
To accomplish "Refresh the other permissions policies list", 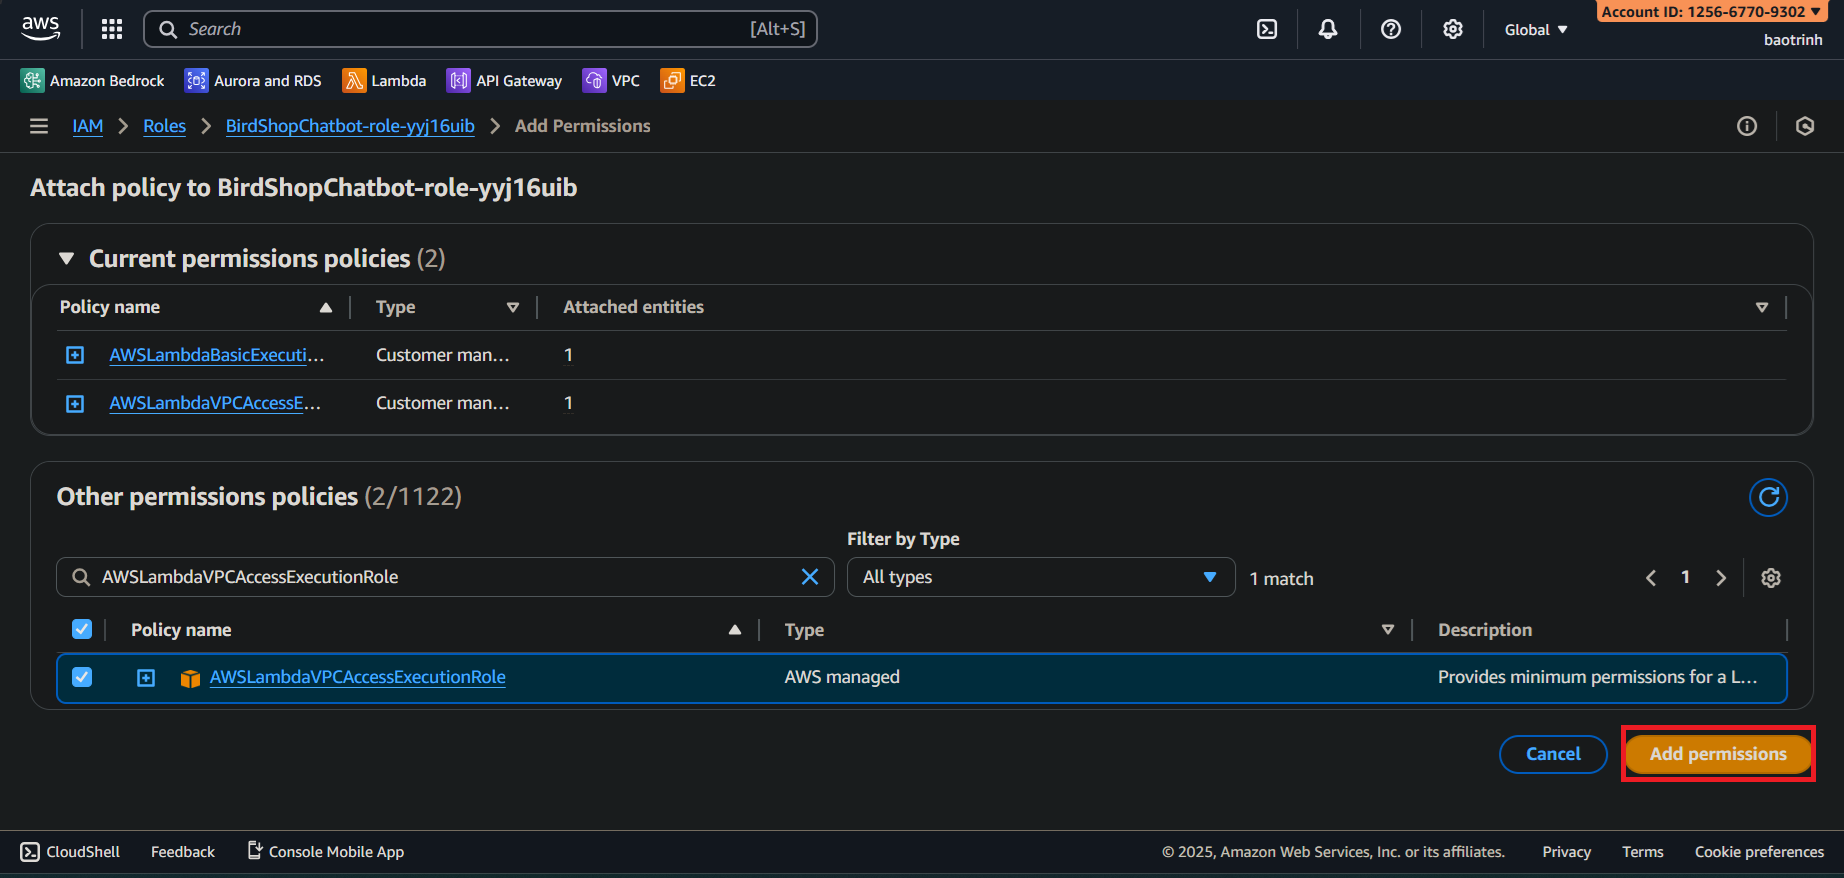I will (1768, 497).
